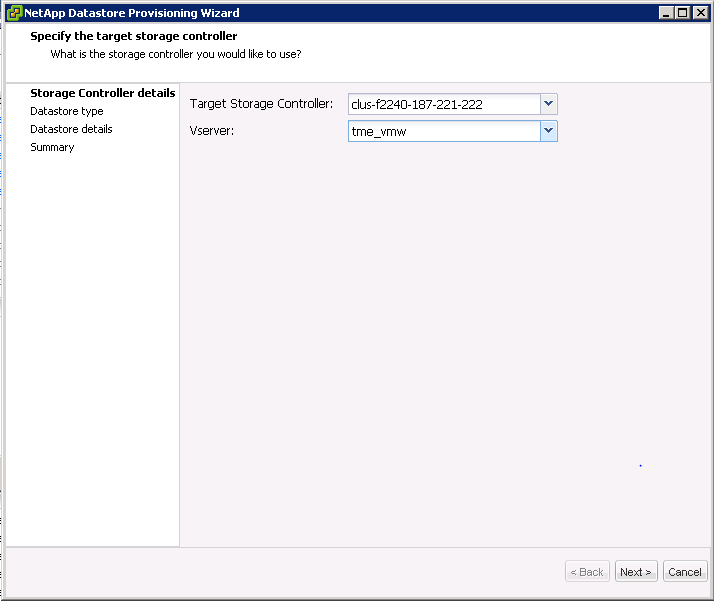Maximize the Provisioning Wizard window
The width and height of the screenshot is (714, 601).
click(x=683, y=13)
